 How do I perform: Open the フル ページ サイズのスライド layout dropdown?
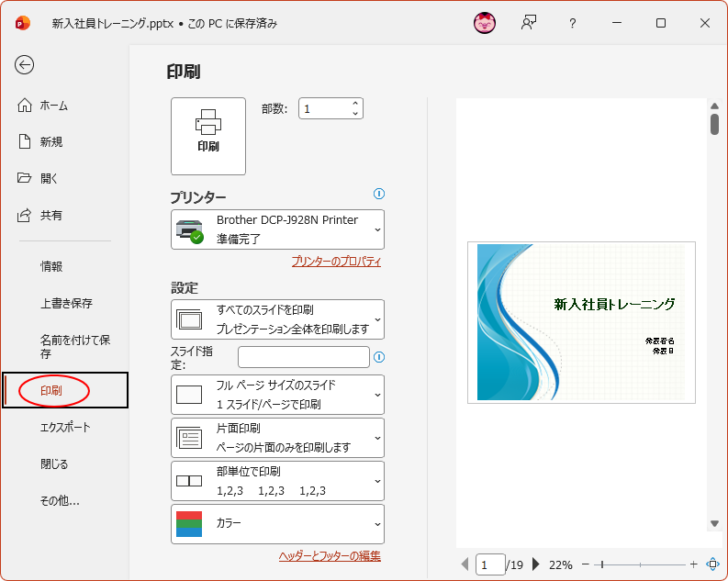[x=278, y=394]
